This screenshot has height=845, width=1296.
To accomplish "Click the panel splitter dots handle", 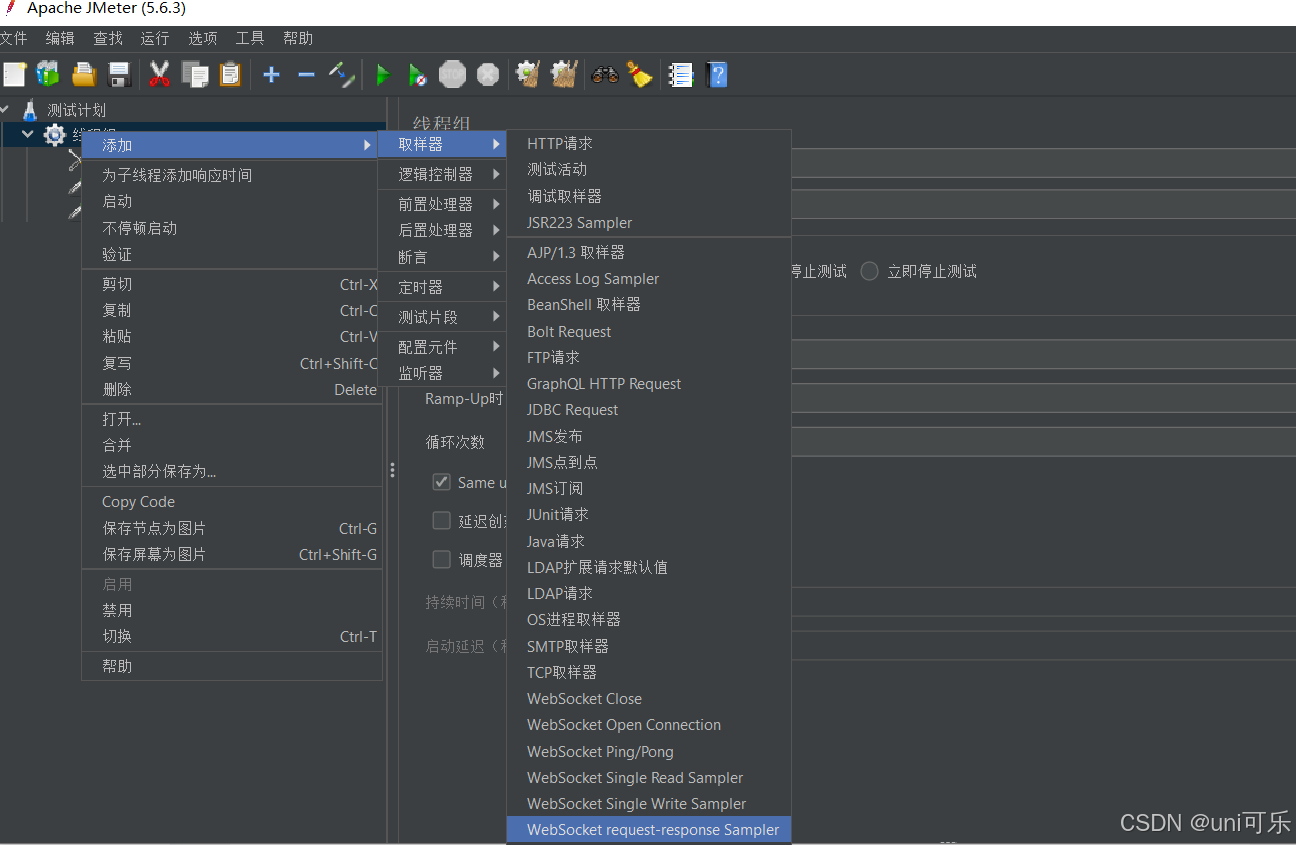I will pos(392,470).
